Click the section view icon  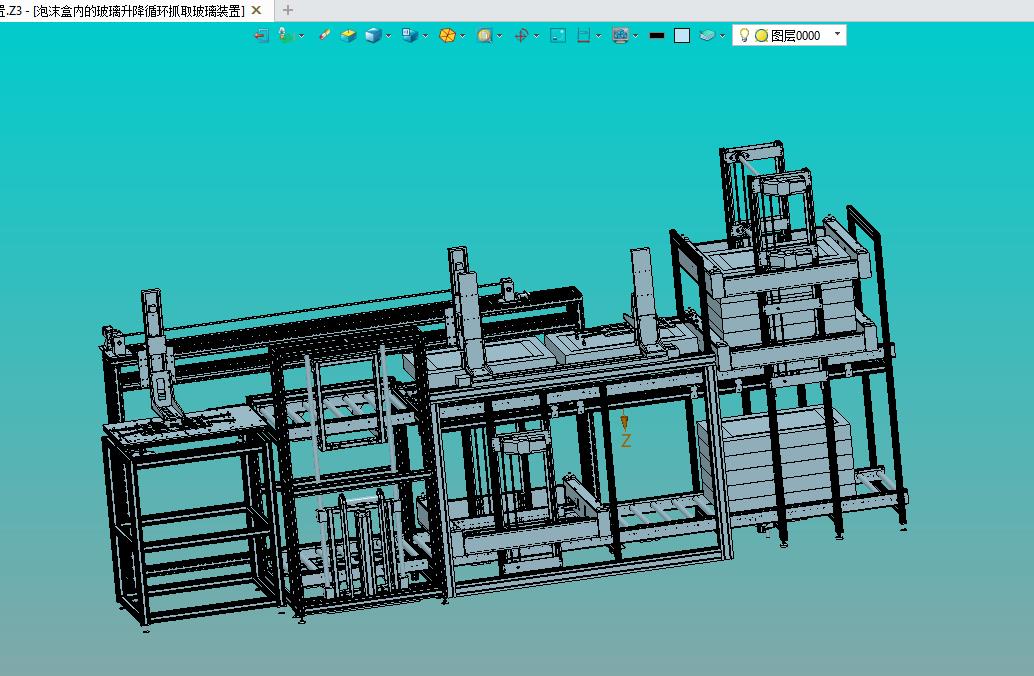(584, 36)
